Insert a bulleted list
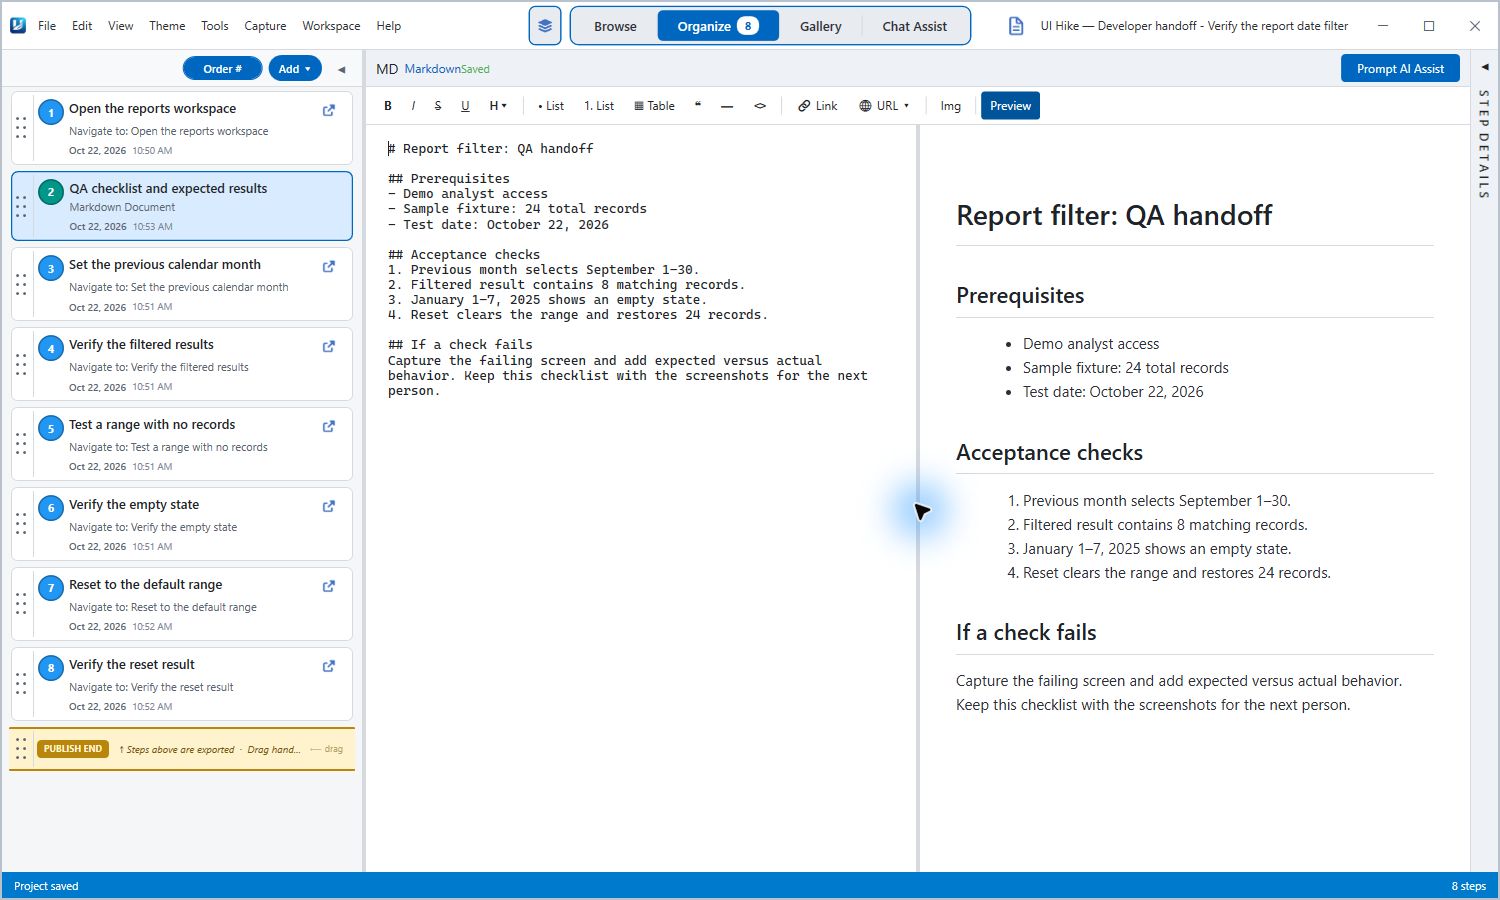The width and height of the screenshot is (1500, 900). point(550,106)
